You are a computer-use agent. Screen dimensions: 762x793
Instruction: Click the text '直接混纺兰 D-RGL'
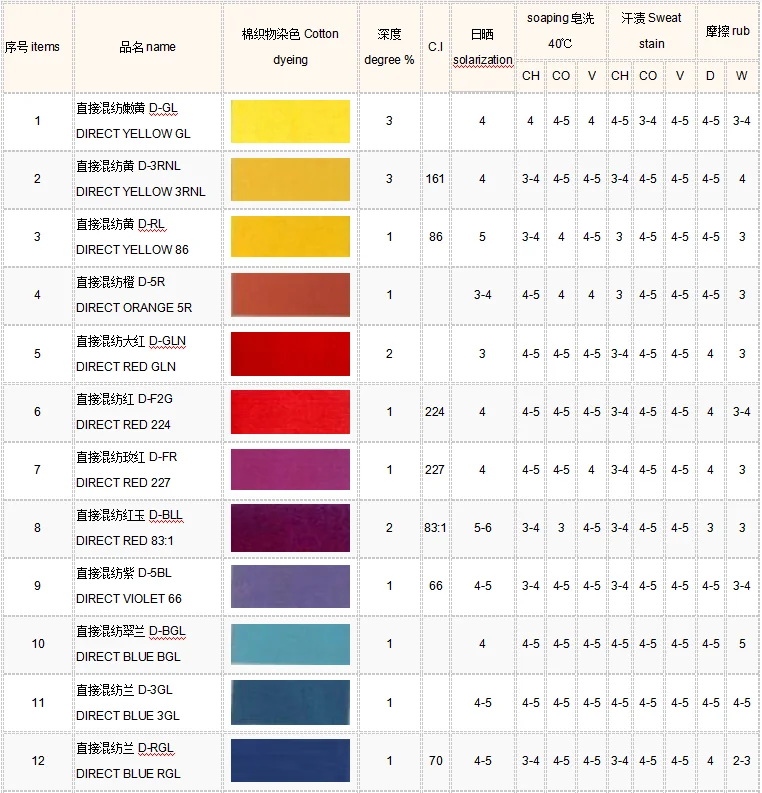[x=125, y=748]
